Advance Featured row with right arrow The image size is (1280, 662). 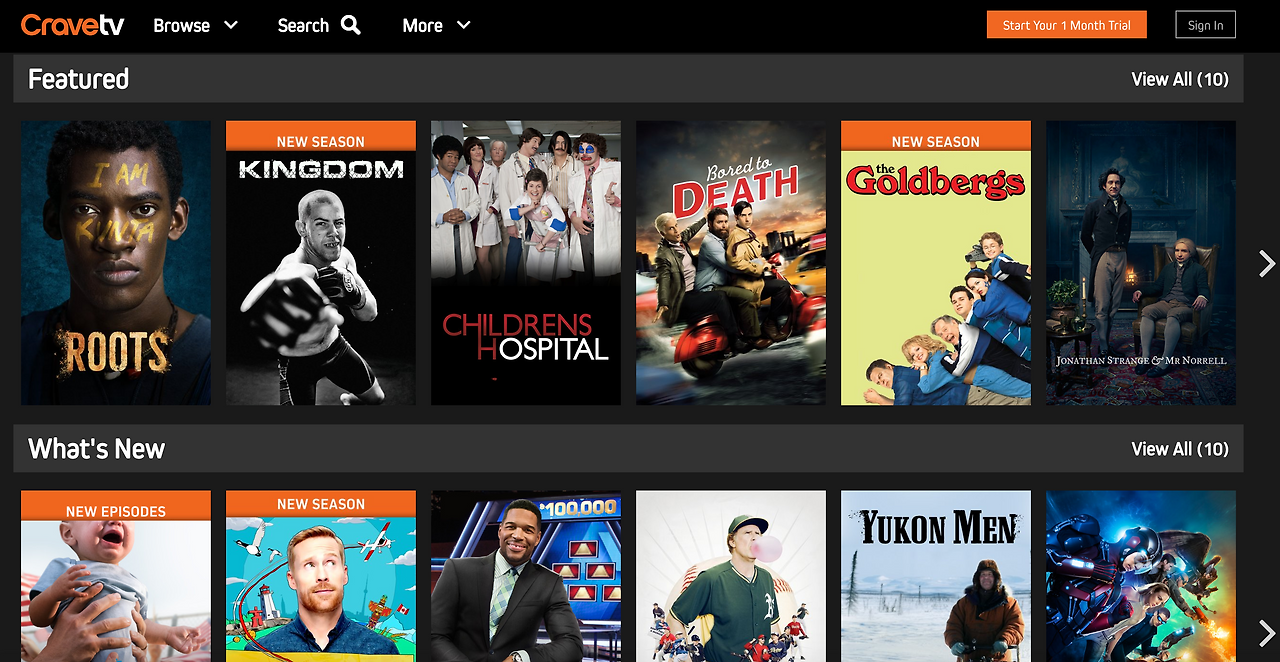click(1266, 263)
